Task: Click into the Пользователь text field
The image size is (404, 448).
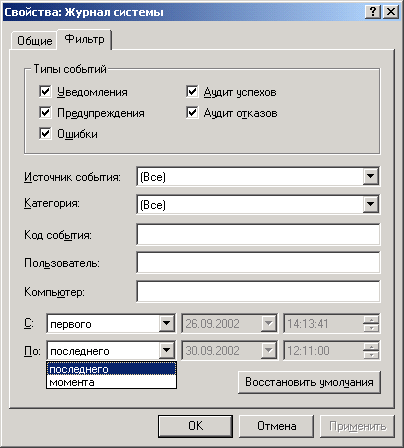Action: [x=258, y=263]
